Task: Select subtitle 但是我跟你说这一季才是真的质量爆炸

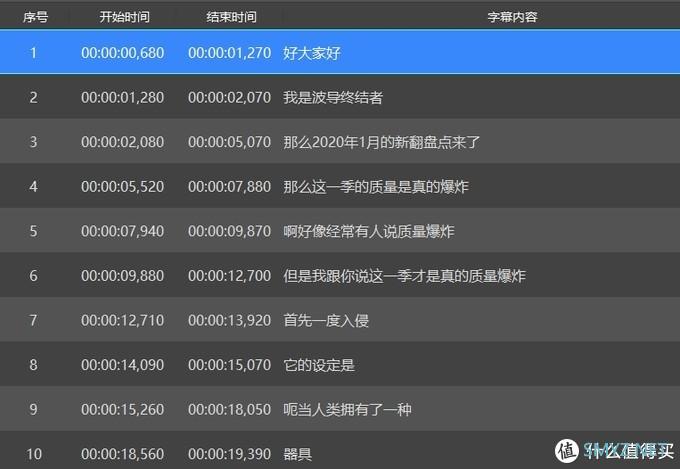Action: tap(405, 276)
